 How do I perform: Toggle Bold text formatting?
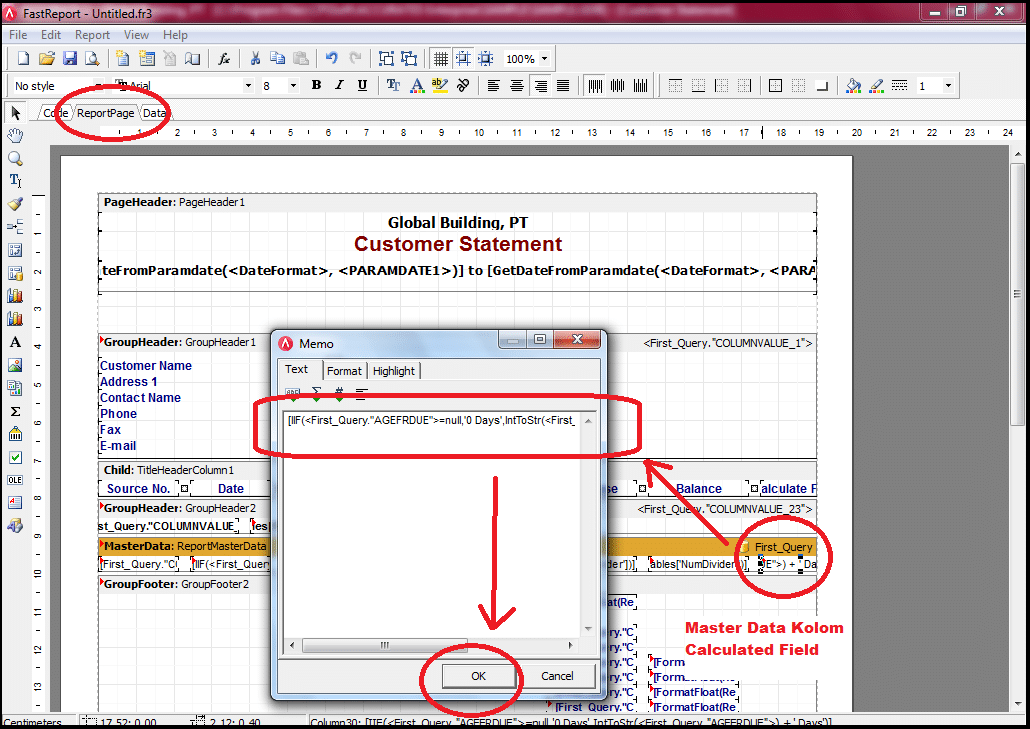316,86
